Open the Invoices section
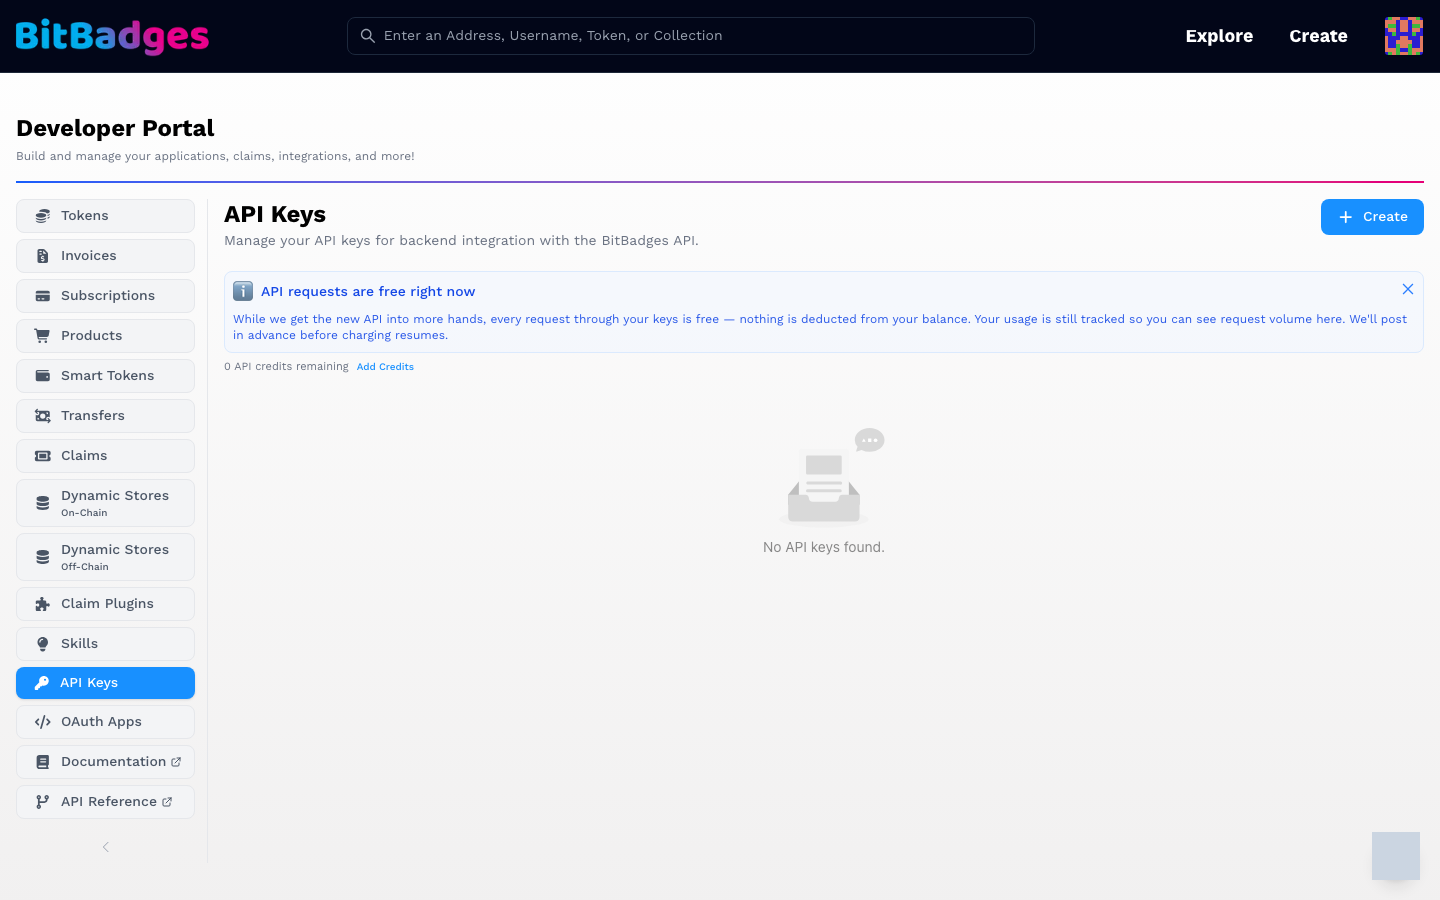The image size is (1440, 900). 105,256
